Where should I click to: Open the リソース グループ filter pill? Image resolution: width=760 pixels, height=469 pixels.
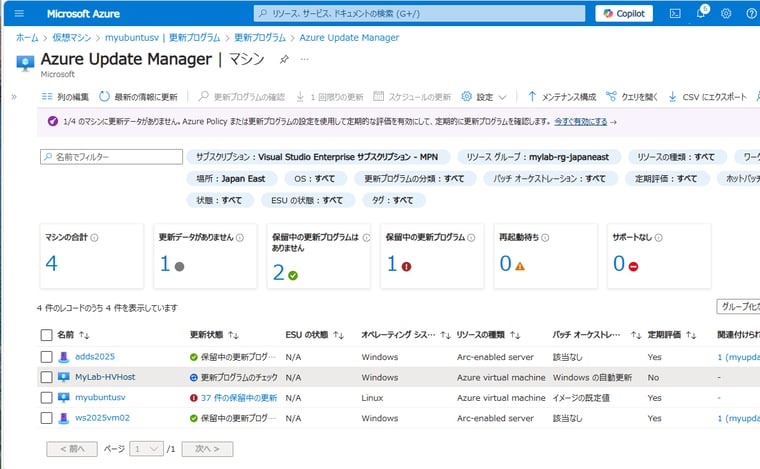tap(538, 156)
